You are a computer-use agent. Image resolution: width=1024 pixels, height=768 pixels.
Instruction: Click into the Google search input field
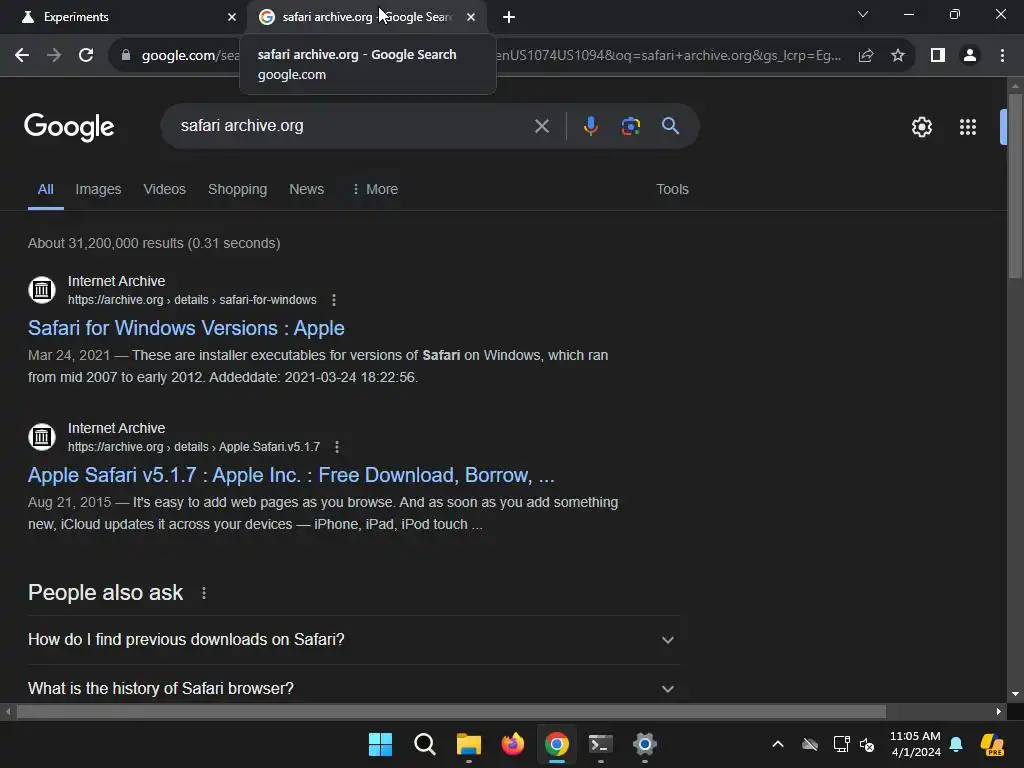pos(353,126)
